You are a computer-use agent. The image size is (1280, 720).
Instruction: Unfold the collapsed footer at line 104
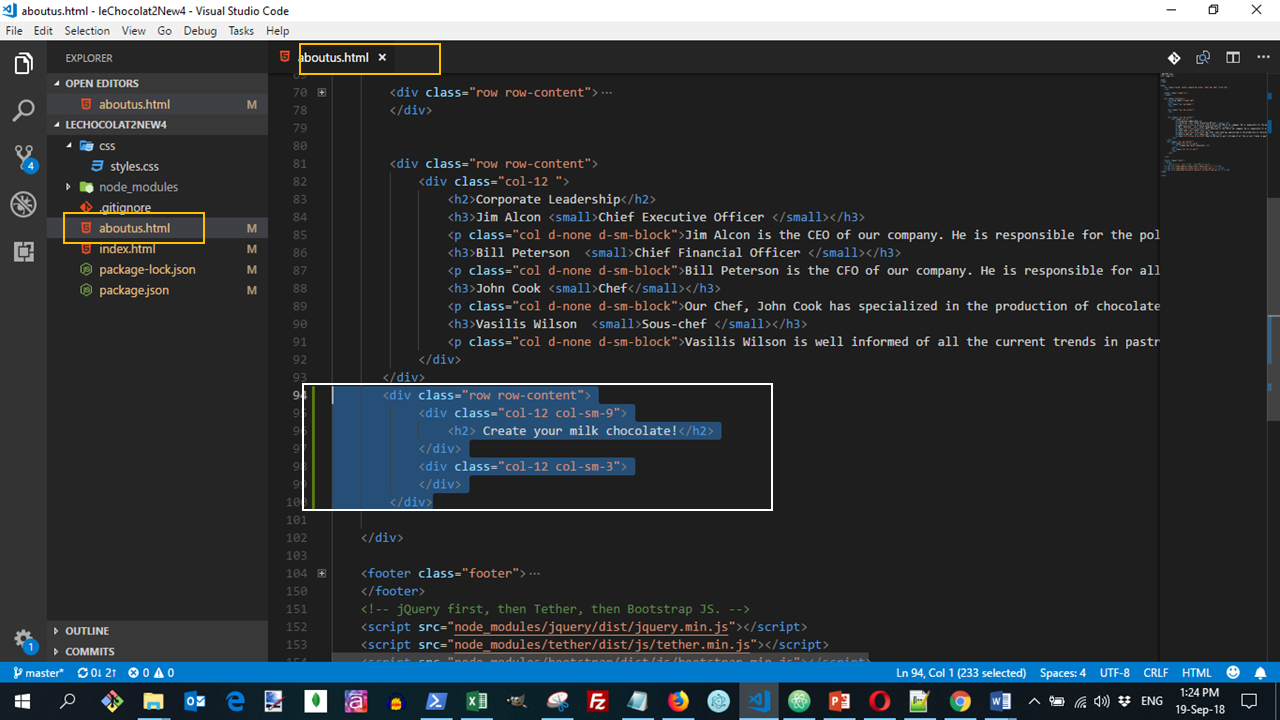coord(321,574)
